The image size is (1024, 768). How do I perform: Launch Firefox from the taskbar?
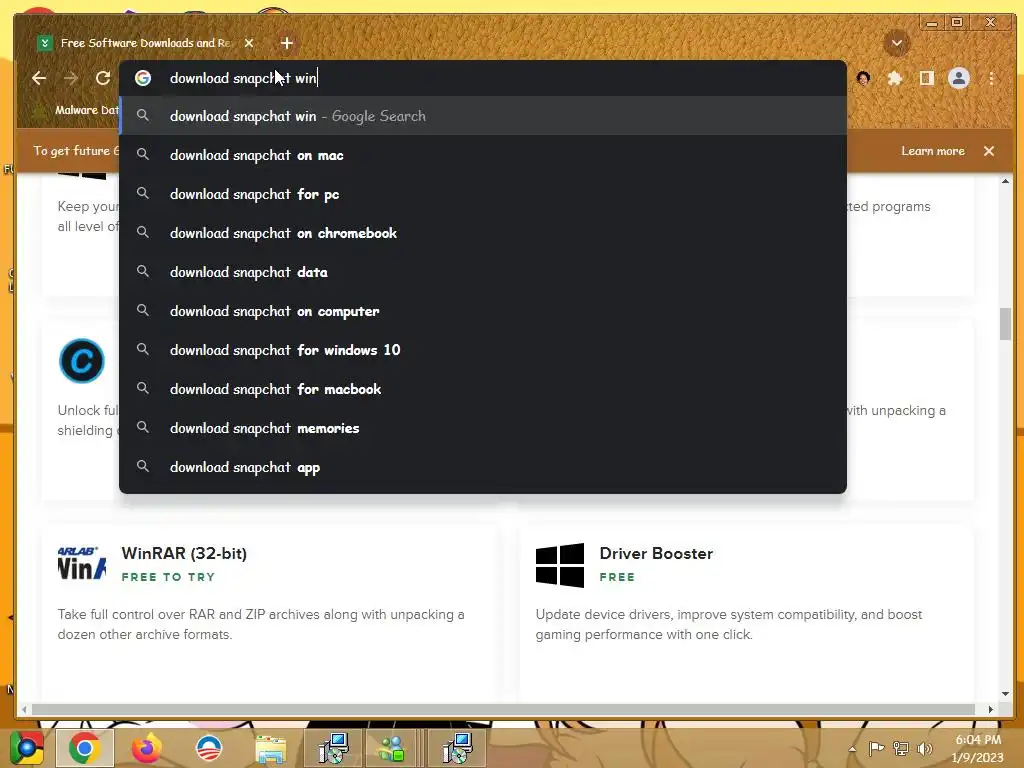[146, 748]
